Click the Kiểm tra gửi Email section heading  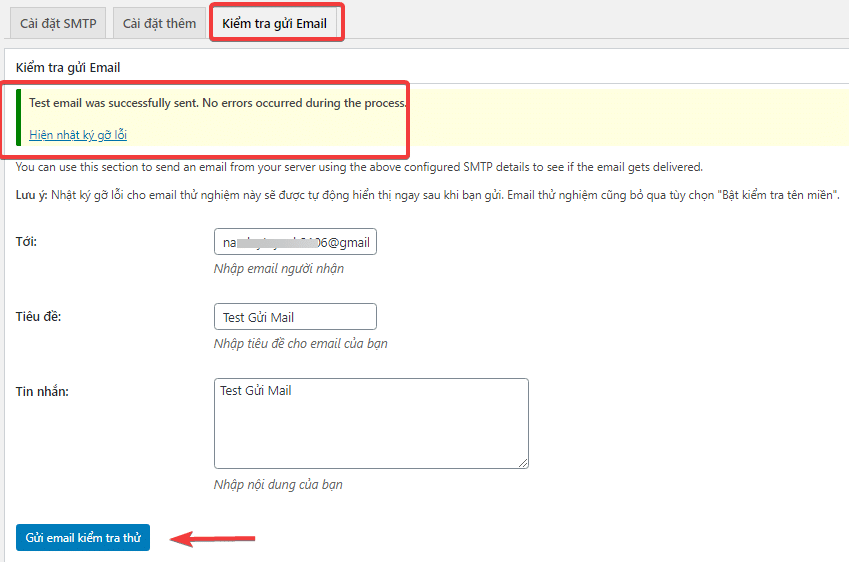69,68
